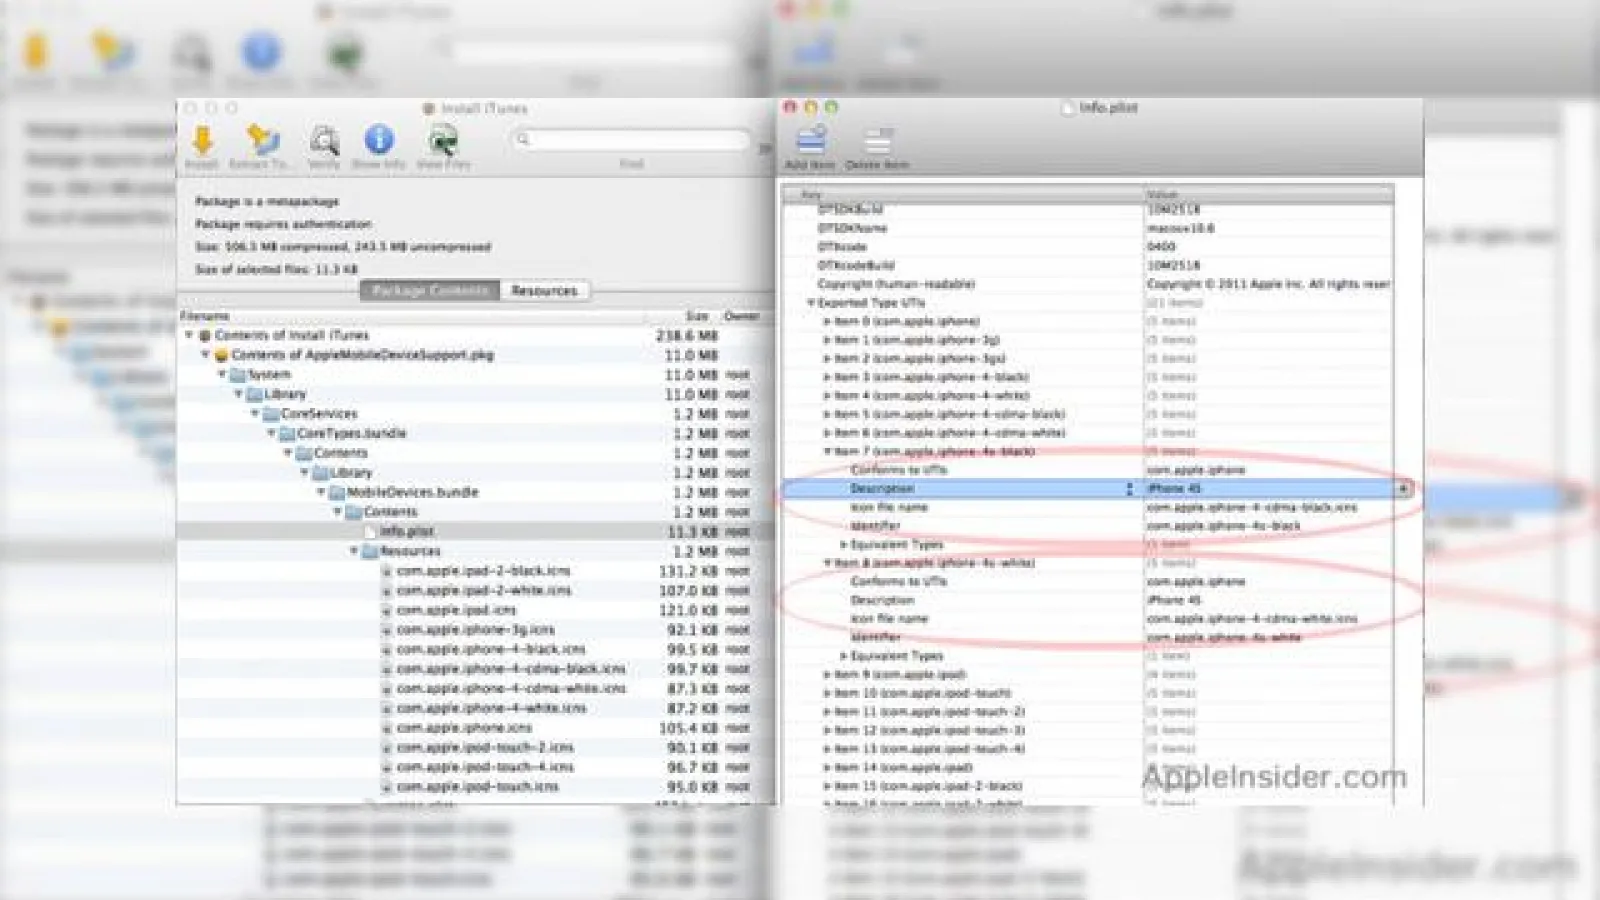Click the Add Item toolbar icon
Screen dimensions: 1600x900
pyautogui.click(x=811, y=139)
